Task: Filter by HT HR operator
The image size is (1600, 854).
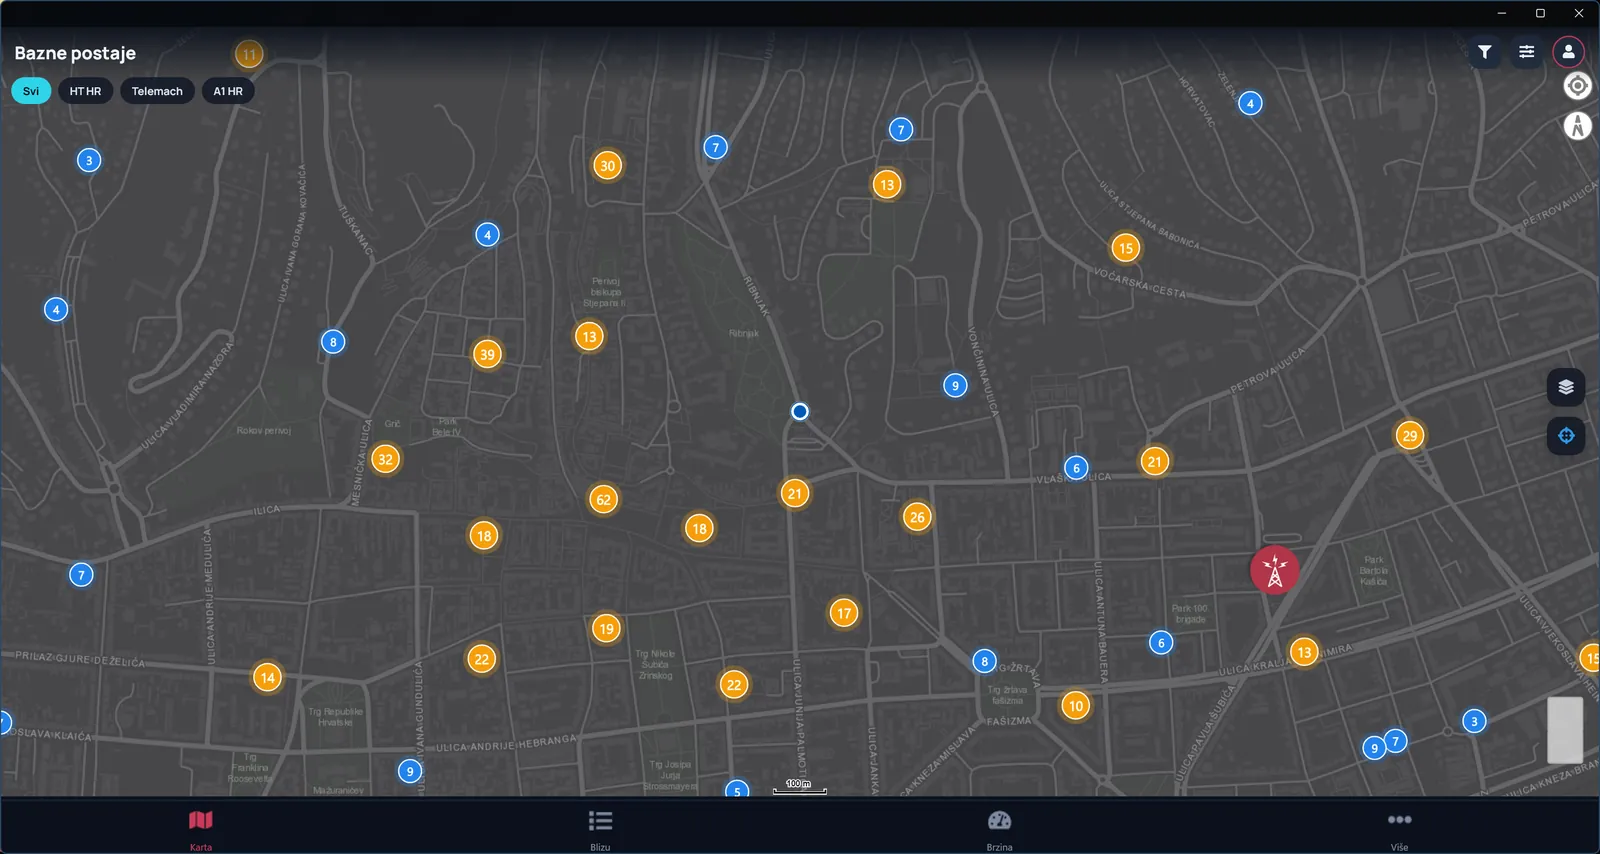Action: pyautogui.click(x=85, y=91)
